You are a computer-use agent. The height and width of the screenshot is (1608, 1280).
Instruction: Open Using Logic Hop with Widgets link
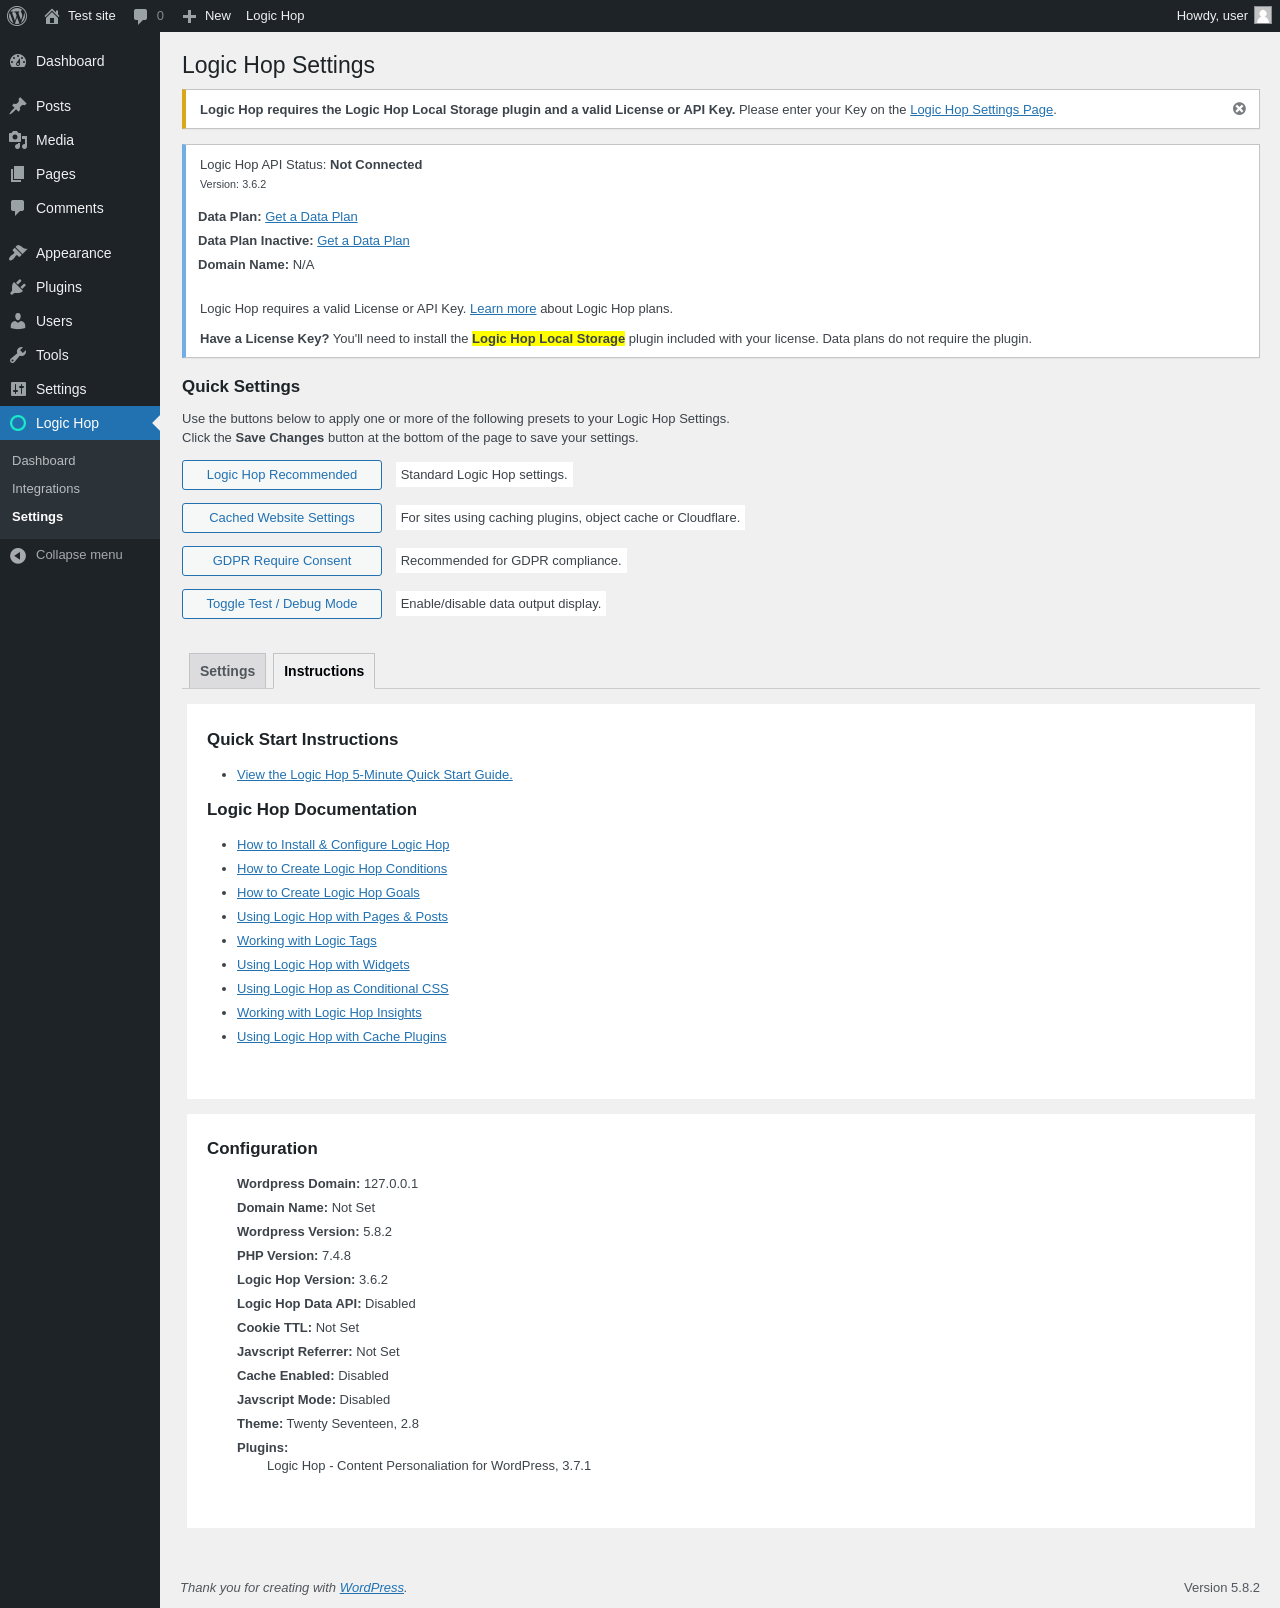coord(323,965)
